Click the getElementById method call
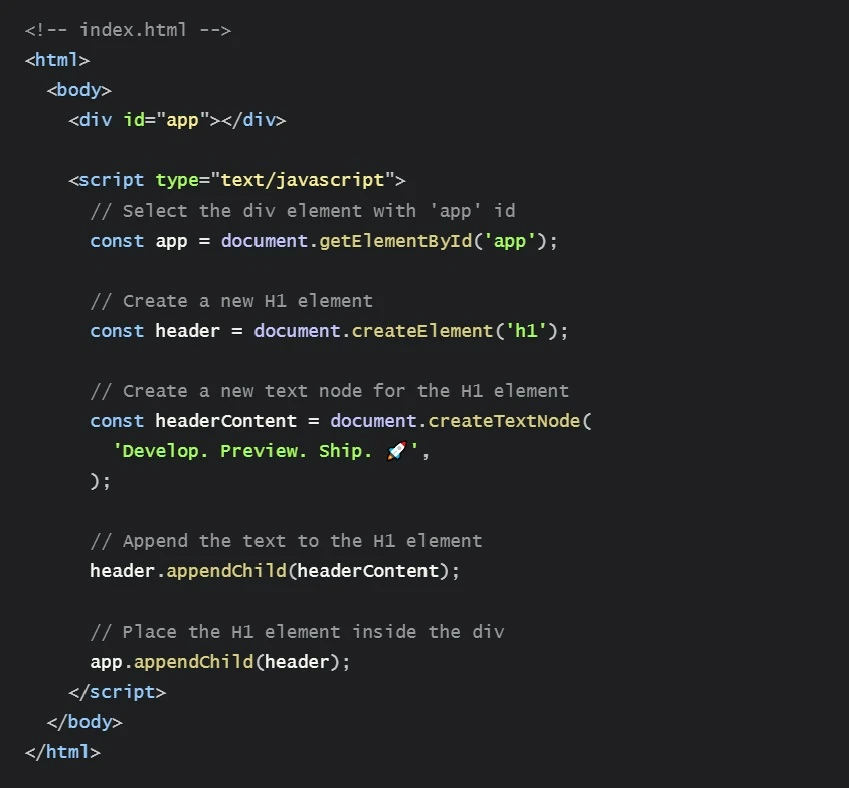Image resolution: width=849 pixels, height=788 pixels. (x=396, y=240)
